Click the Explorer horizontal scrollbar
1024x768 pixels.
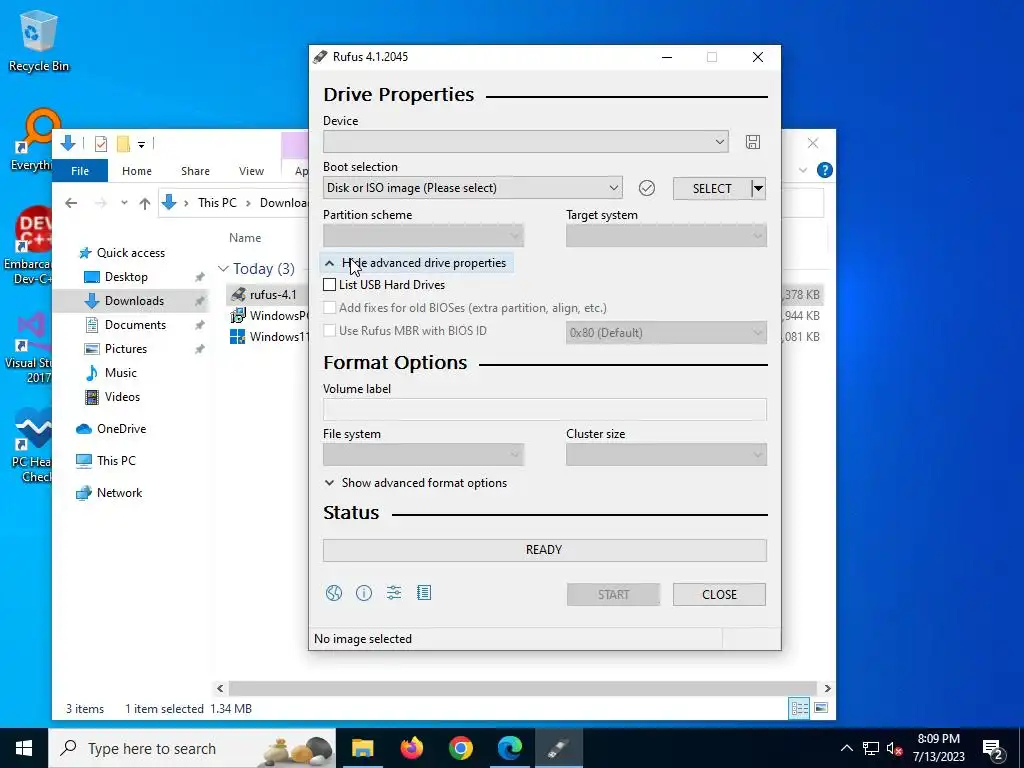[522, 688]
